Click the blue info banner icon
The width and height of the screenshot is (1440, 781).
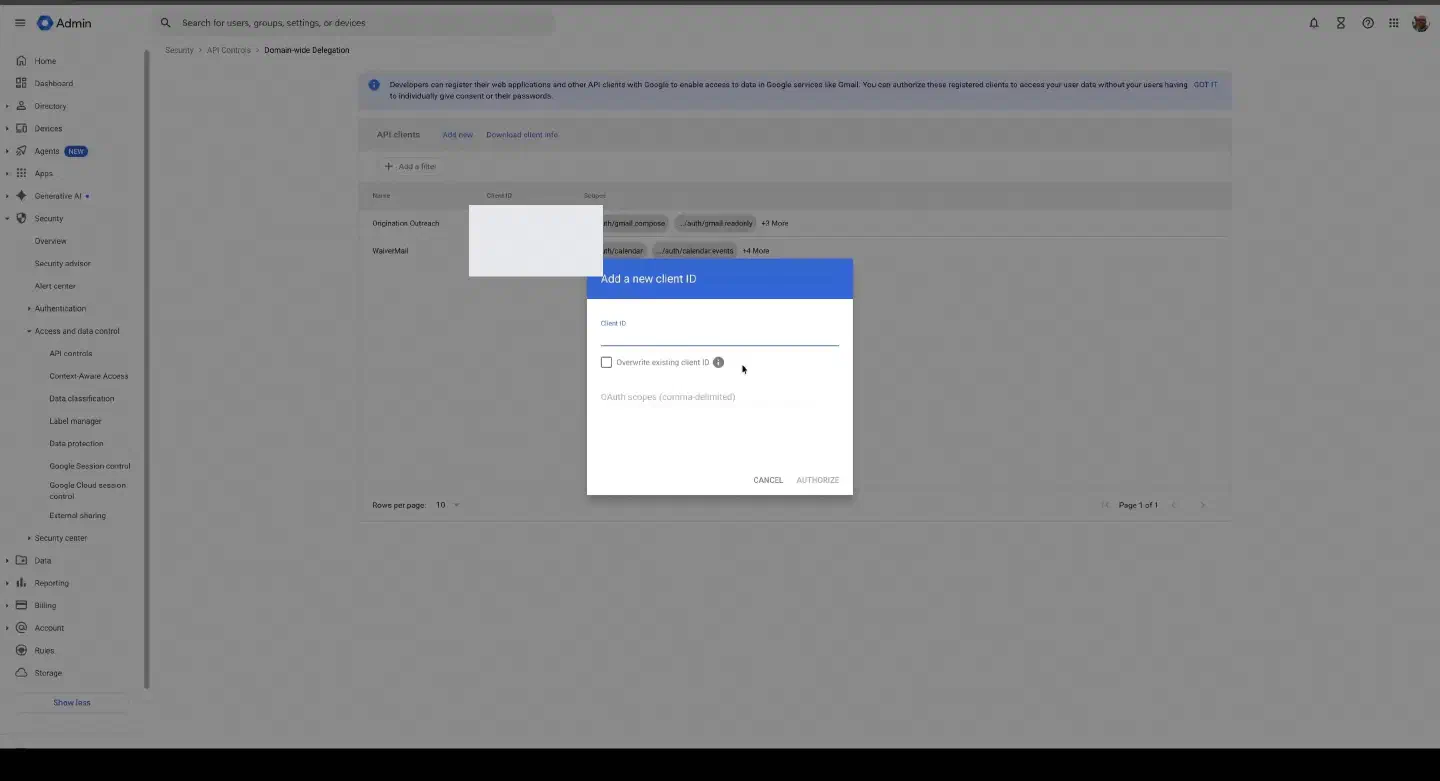click(374, 85)
